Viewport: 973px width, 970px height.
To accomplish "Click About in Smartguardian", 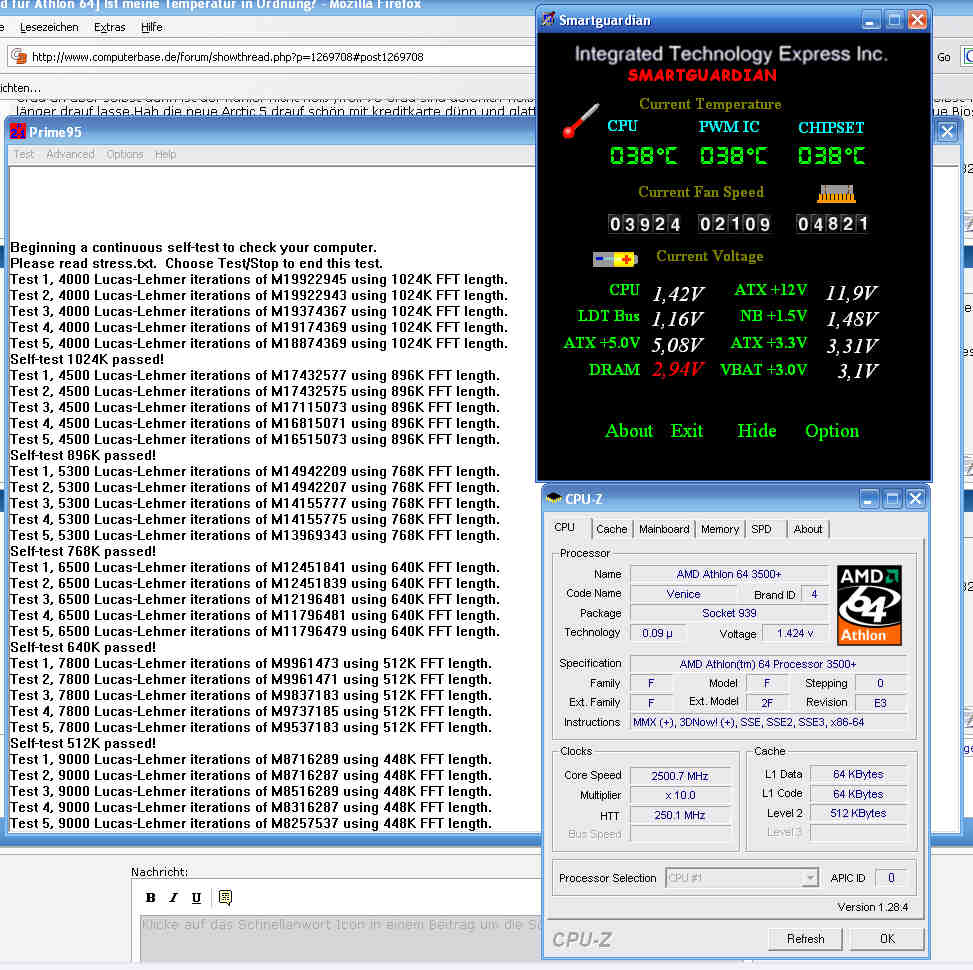I will click(629, 431).
